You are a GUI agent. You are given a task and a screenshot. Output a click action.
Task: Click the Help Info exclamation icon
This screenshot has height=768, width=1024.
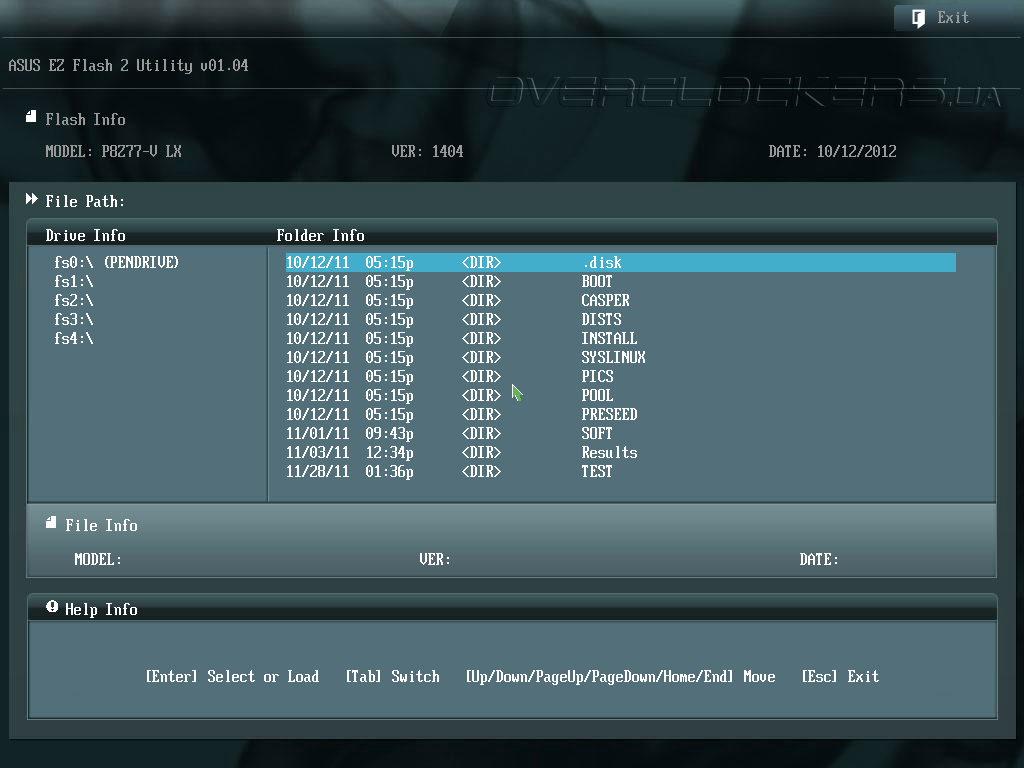click(x=52, y=607)
